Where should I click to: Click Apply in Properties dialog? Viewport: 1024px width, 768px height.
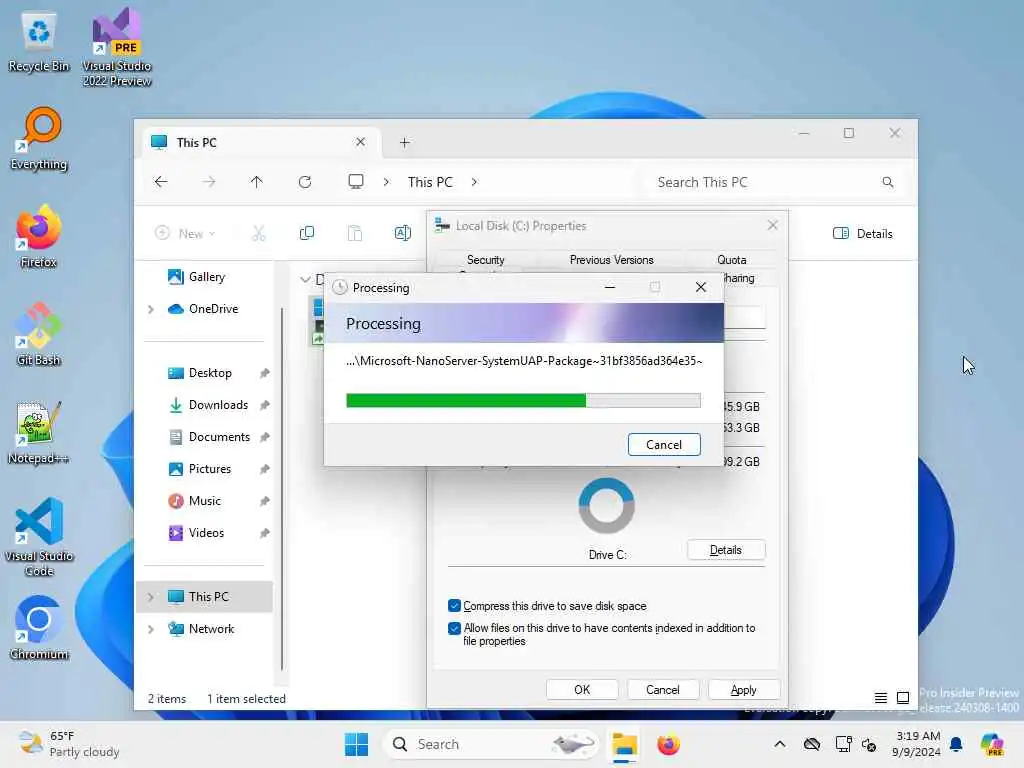click(x=744, y=690)
